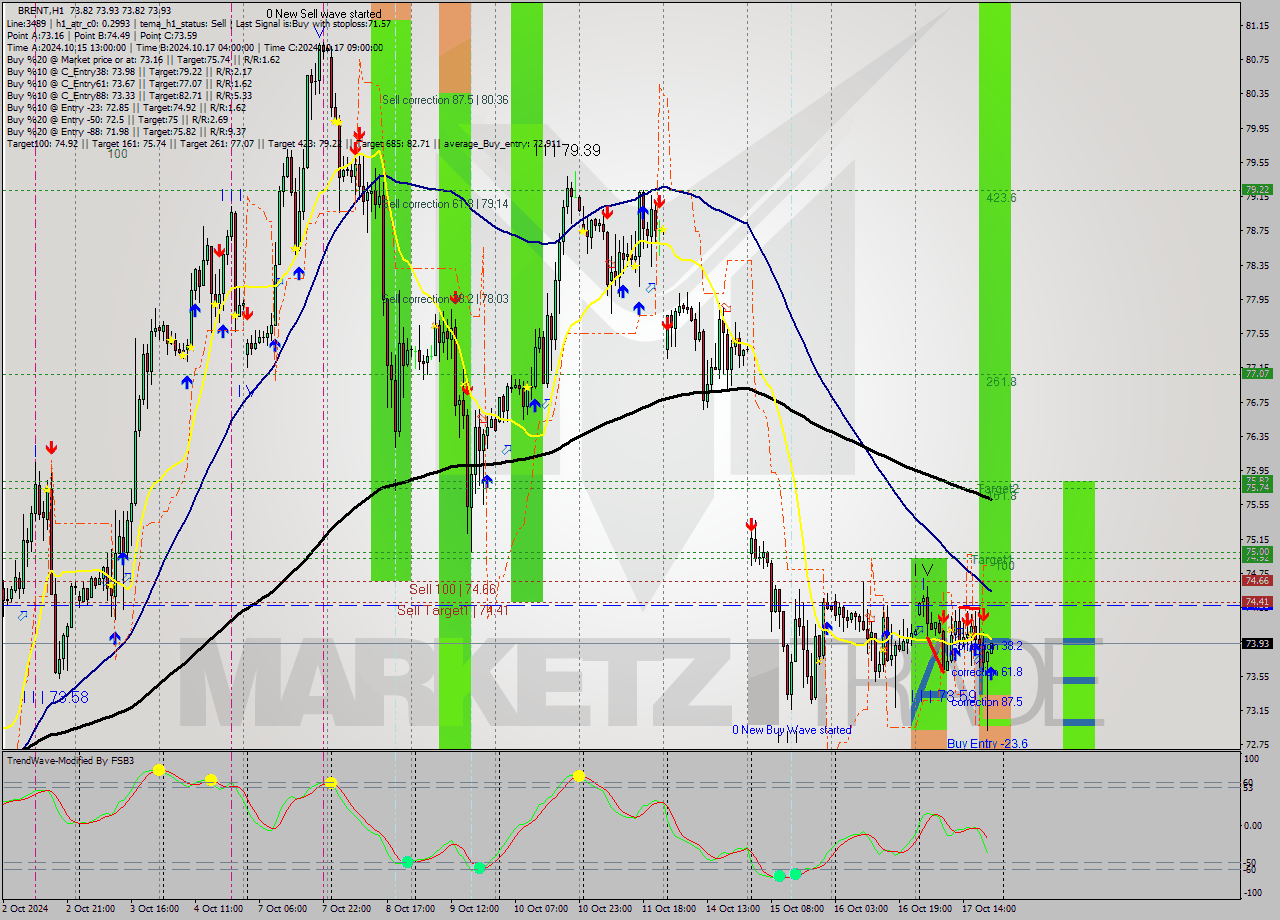Click the '17 Oct 14:00' date on time axis
Image resolution: width=1280 pixels, height=920 pixels.
pos(989,908)
